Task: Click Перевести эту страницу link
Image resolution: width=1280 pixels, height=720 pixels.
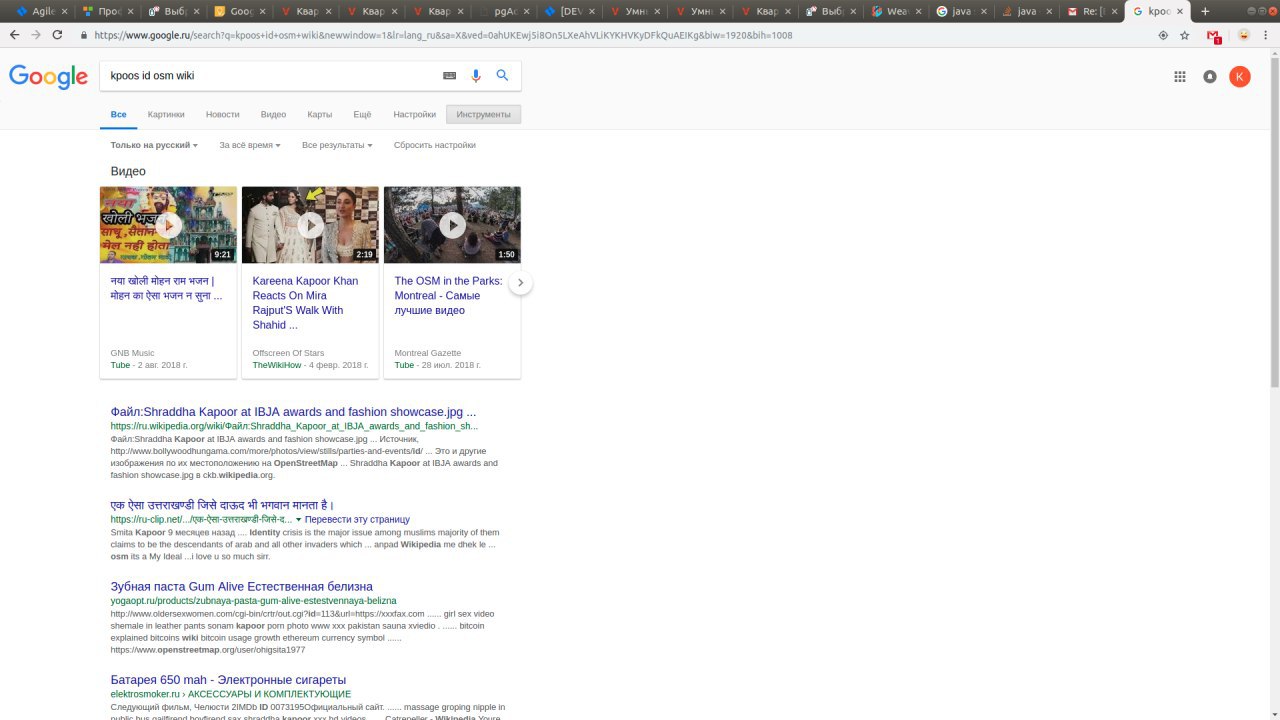Action: 357,519
